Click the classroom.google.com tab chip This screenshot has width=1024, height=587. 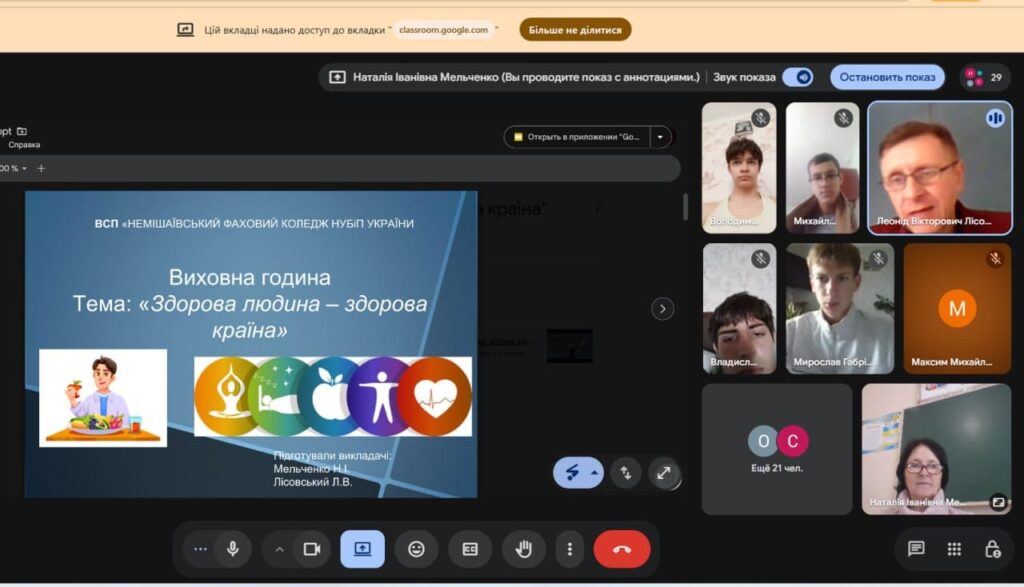(443, 30)
